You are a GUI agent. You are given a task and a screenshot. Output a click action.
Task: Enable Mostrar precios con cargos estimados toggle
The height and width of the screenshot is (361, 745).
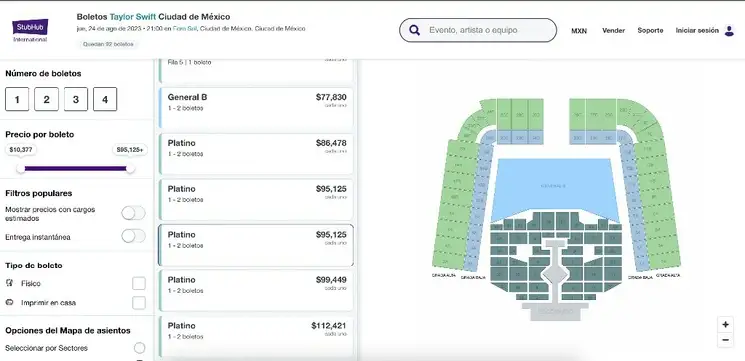pyautogui.click(x=134, y=213)
